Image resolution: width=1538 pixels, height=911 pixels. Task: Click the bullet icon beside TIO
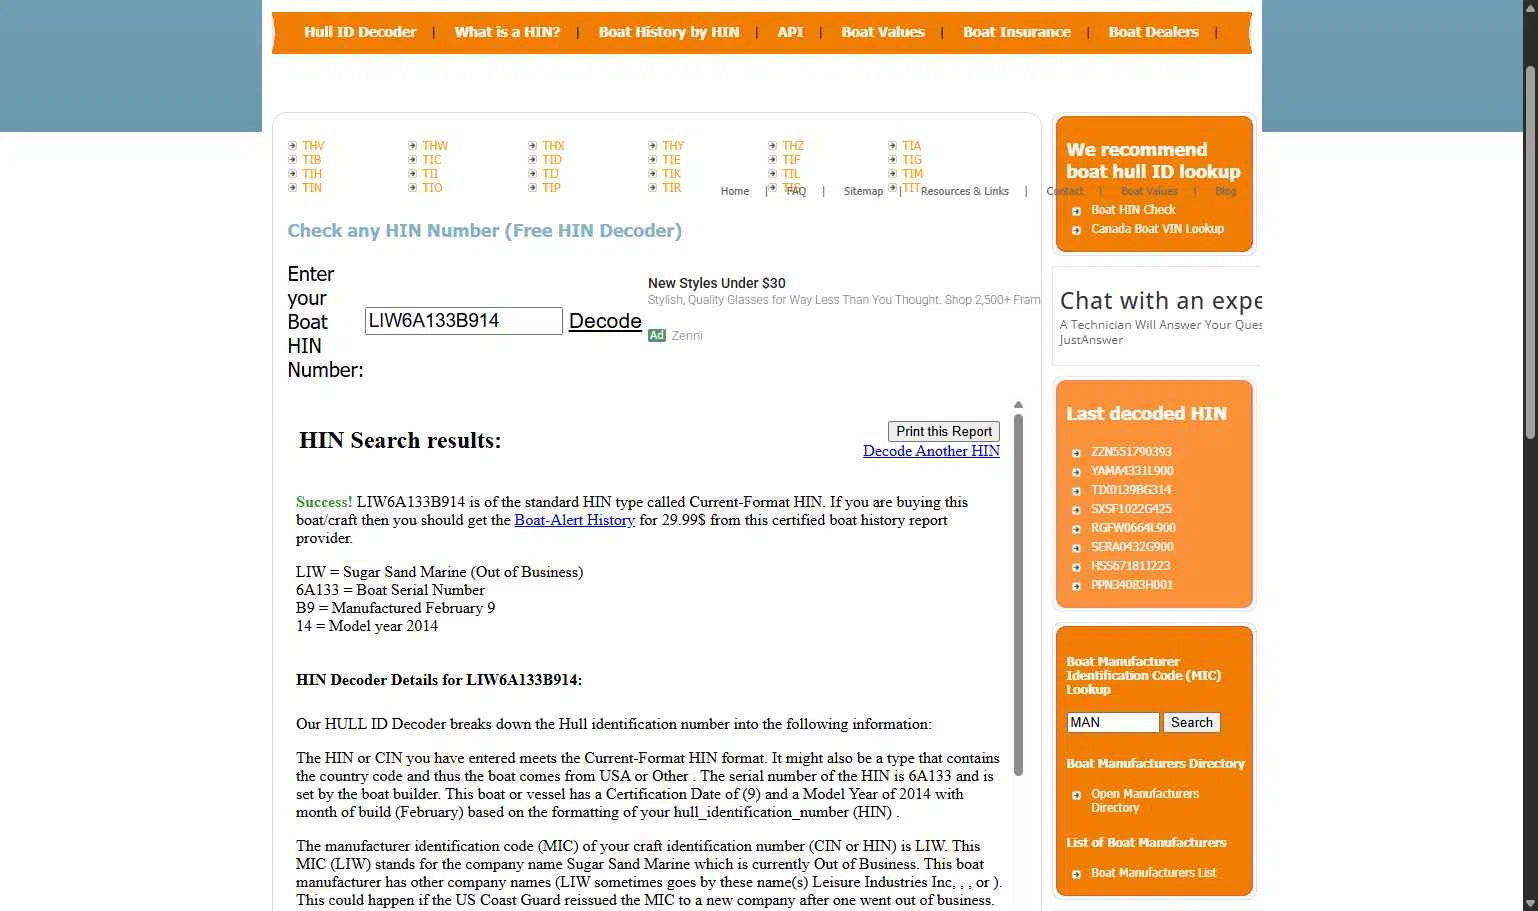(x=412, y=188)
